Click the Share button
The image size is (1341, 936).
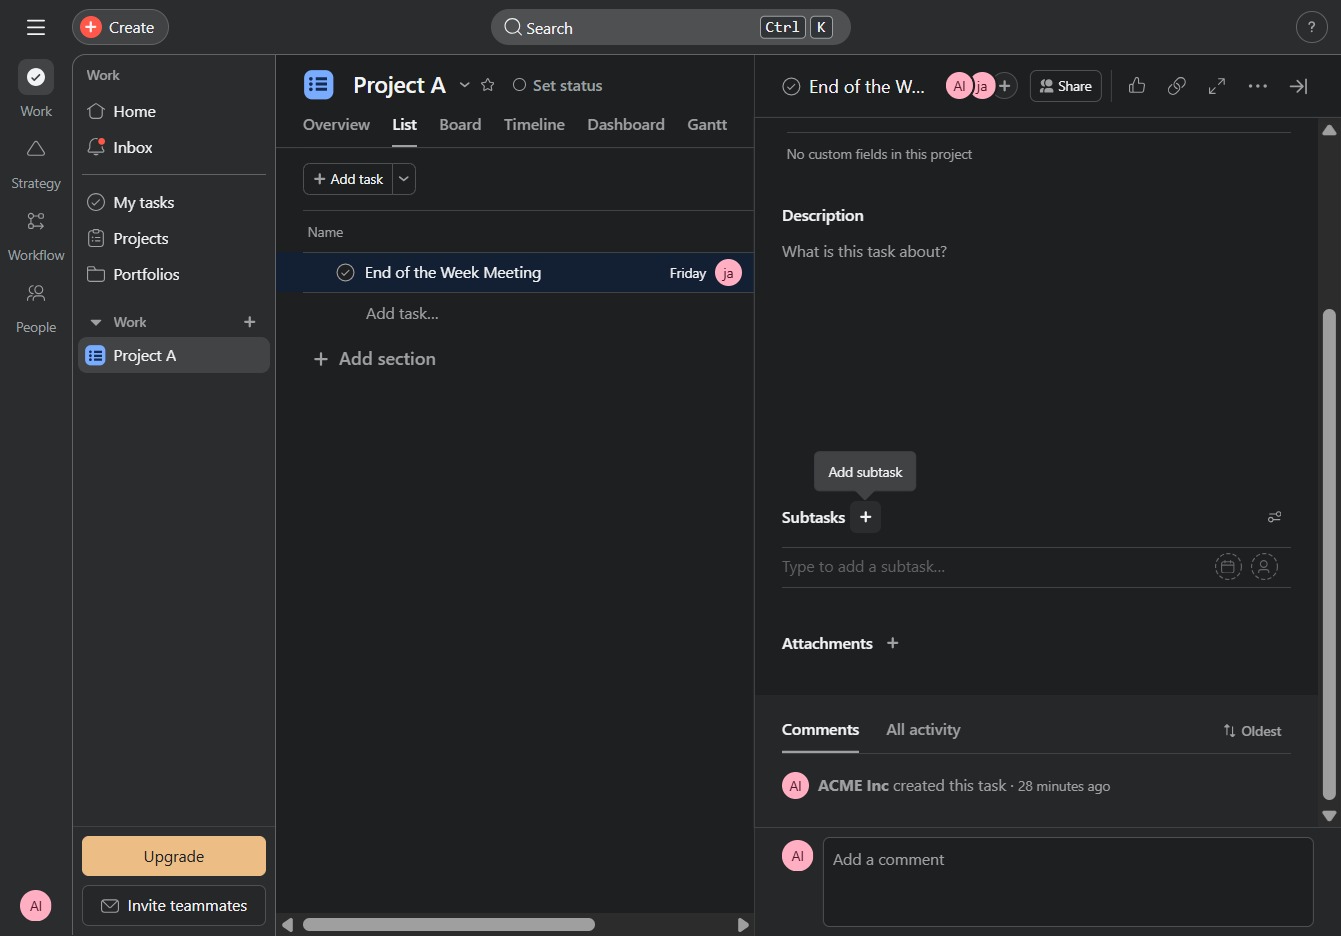(1066, 86)
